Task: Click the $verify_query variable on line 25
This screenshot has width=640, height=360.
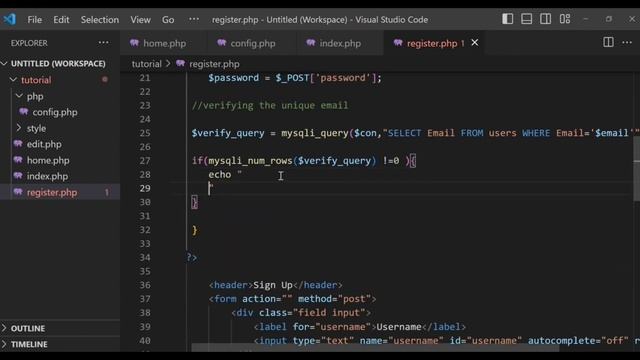Action: tap(228, 133)
